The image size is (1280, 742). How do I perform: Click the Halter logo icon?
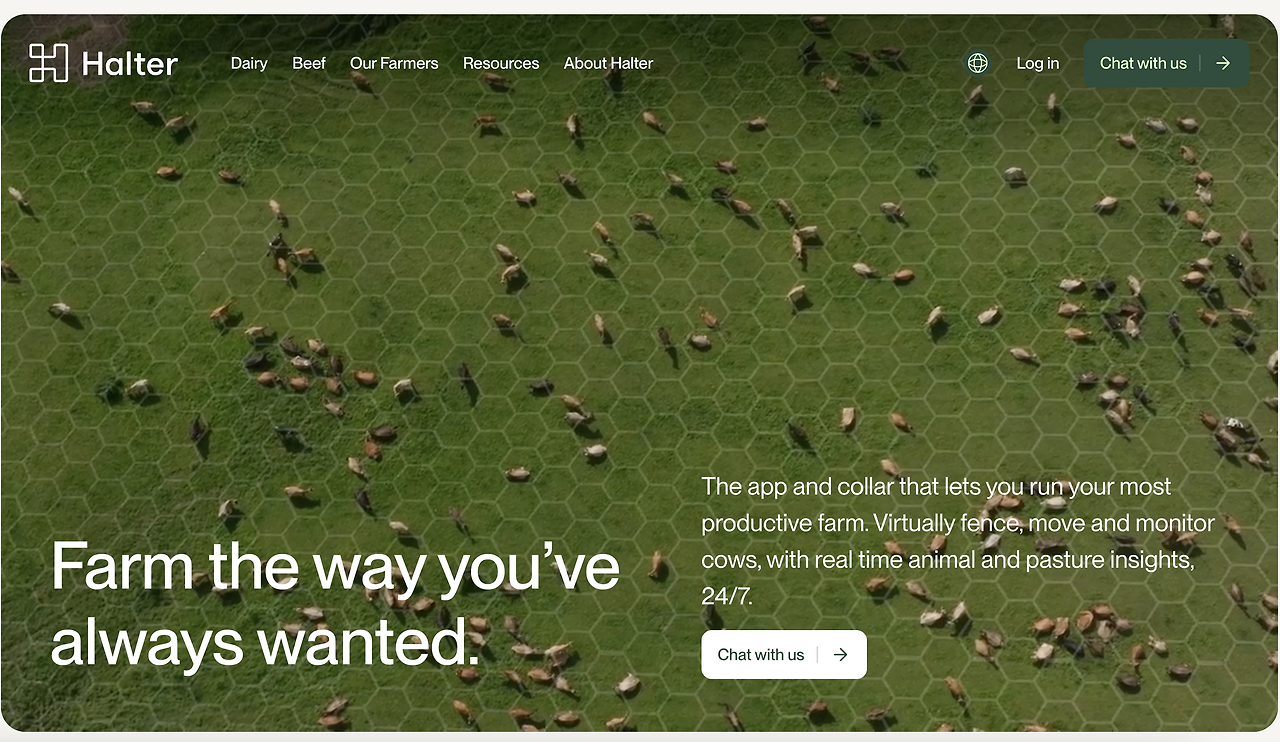click(x=48, y=63)
